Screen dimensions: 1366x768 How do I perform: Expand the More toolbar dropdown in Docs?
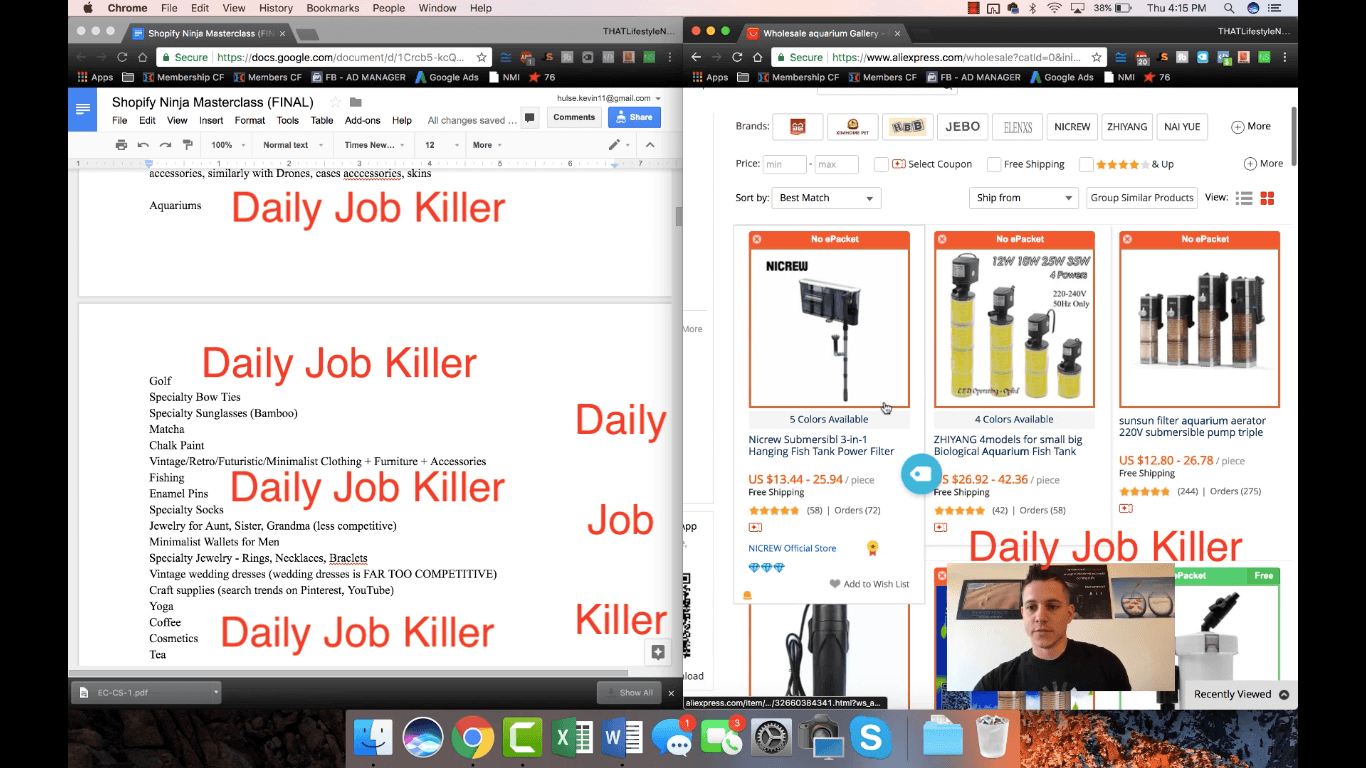487,145
